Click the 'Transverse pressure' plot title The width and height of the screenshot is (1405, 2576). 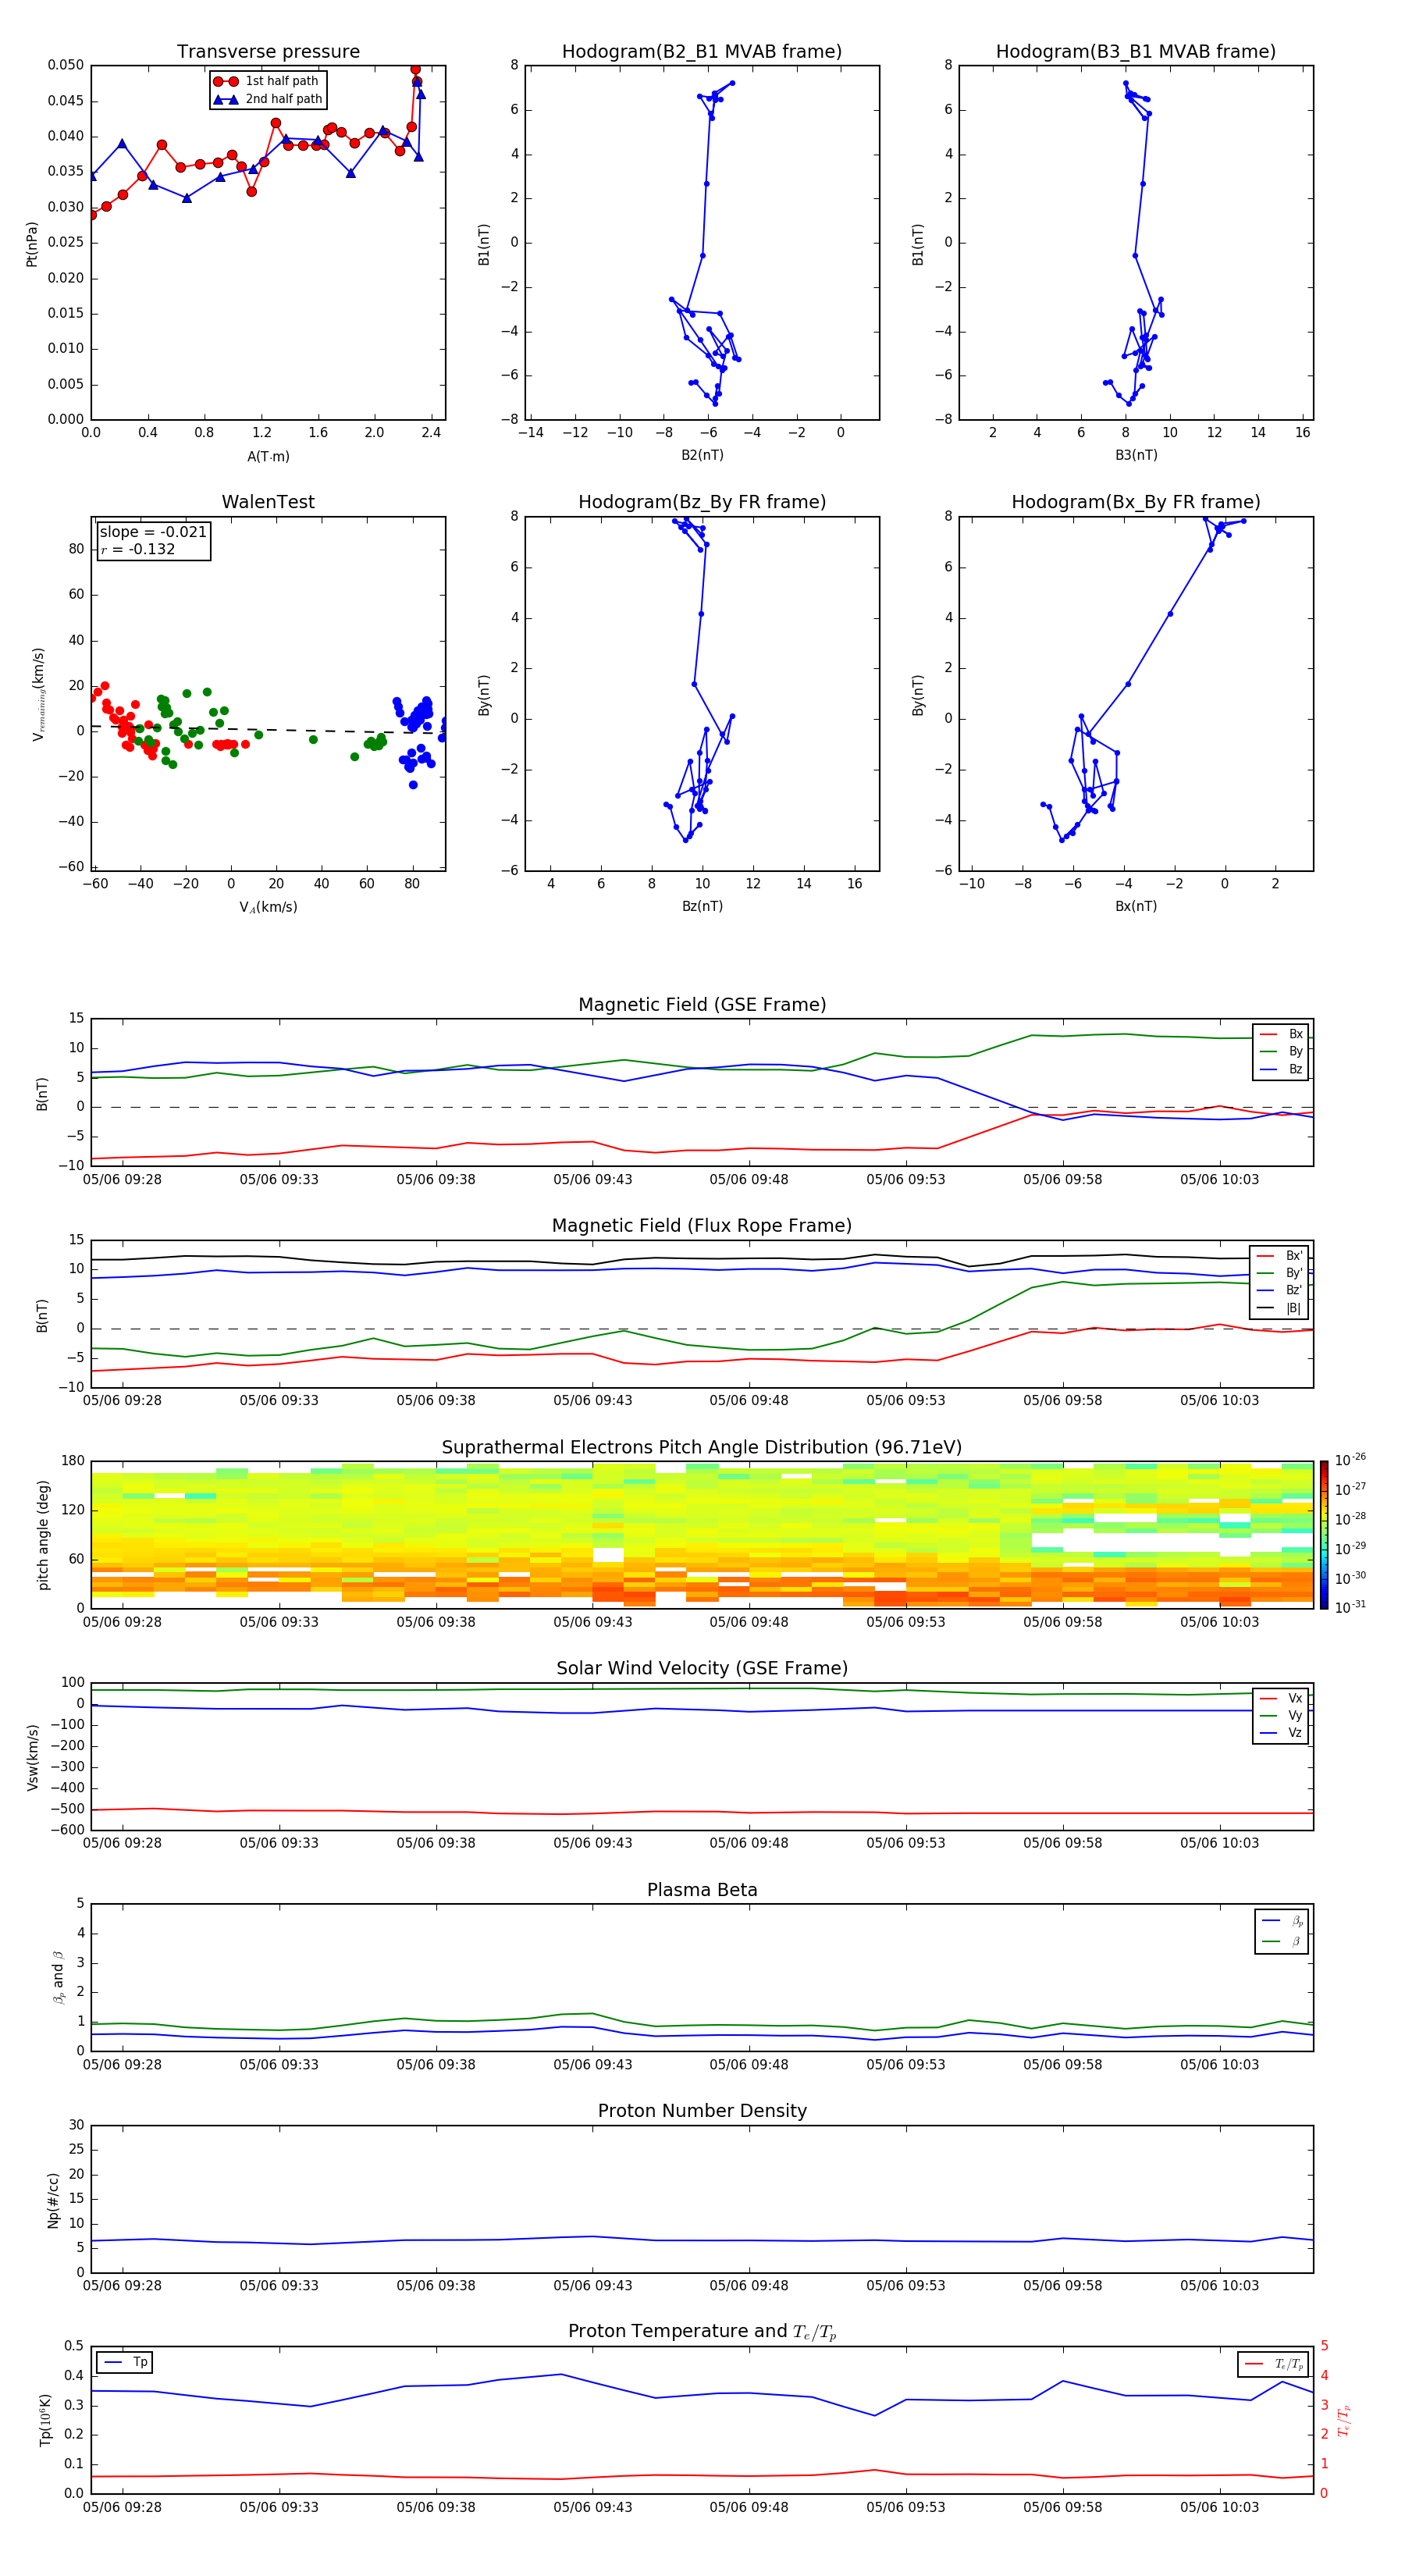[268, 52]
